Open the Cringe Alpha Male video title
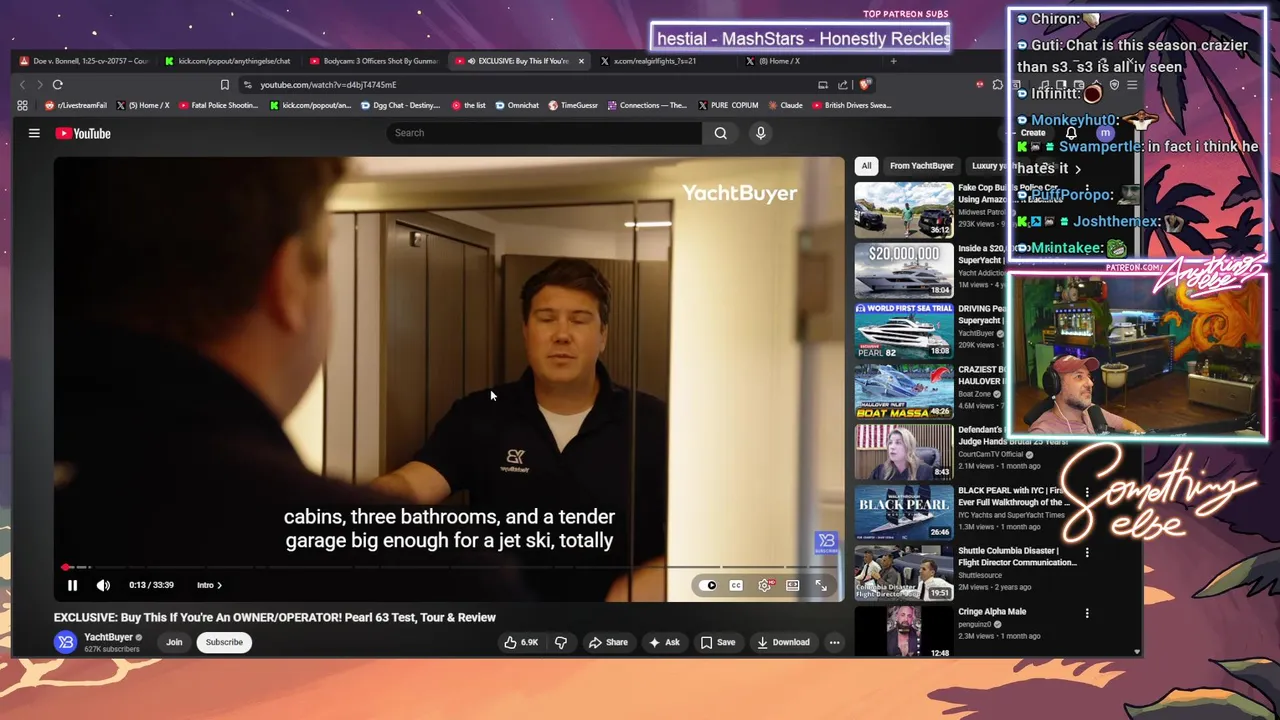The width and height of the screenshot is (1280, 720). click(x=992, y=612)
